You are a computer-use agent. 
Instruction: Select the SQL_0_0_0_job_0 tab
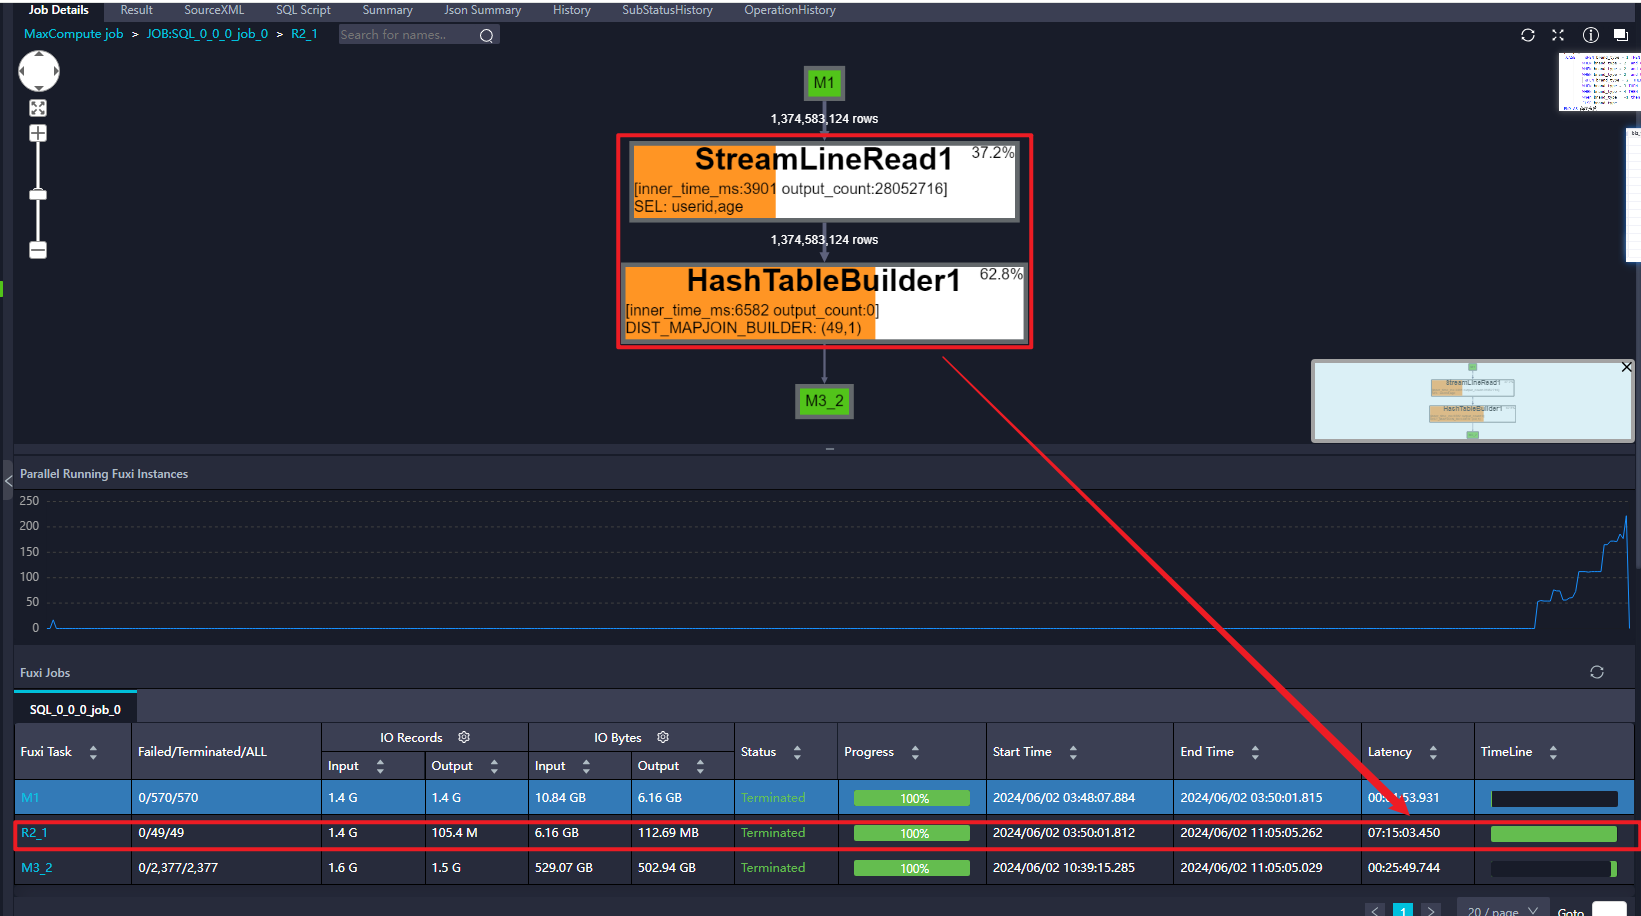(x=75, y=710)
